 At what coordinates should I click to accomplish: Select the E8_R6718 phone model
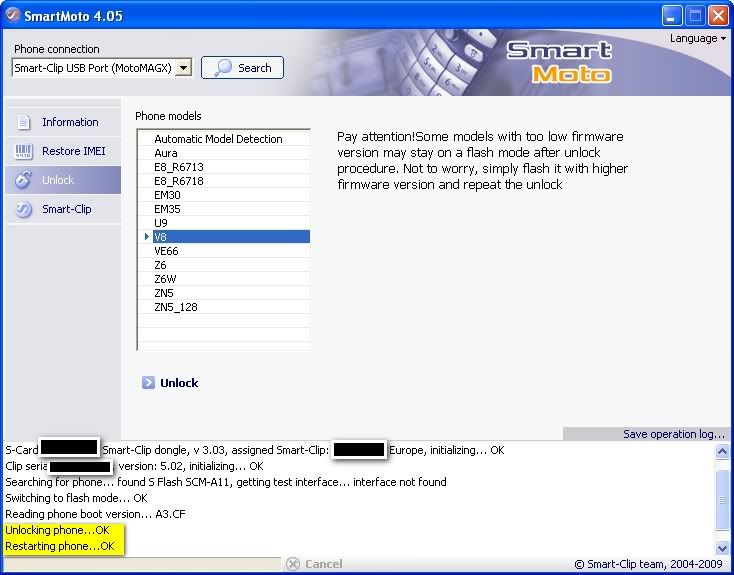231,181
